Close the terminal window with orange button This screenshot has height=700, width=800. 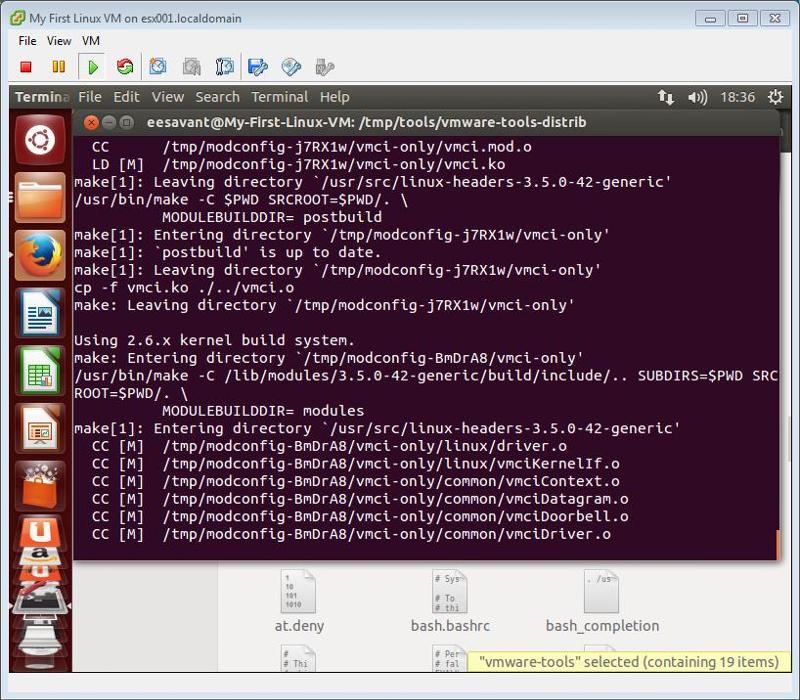click(x=91, y=122)
